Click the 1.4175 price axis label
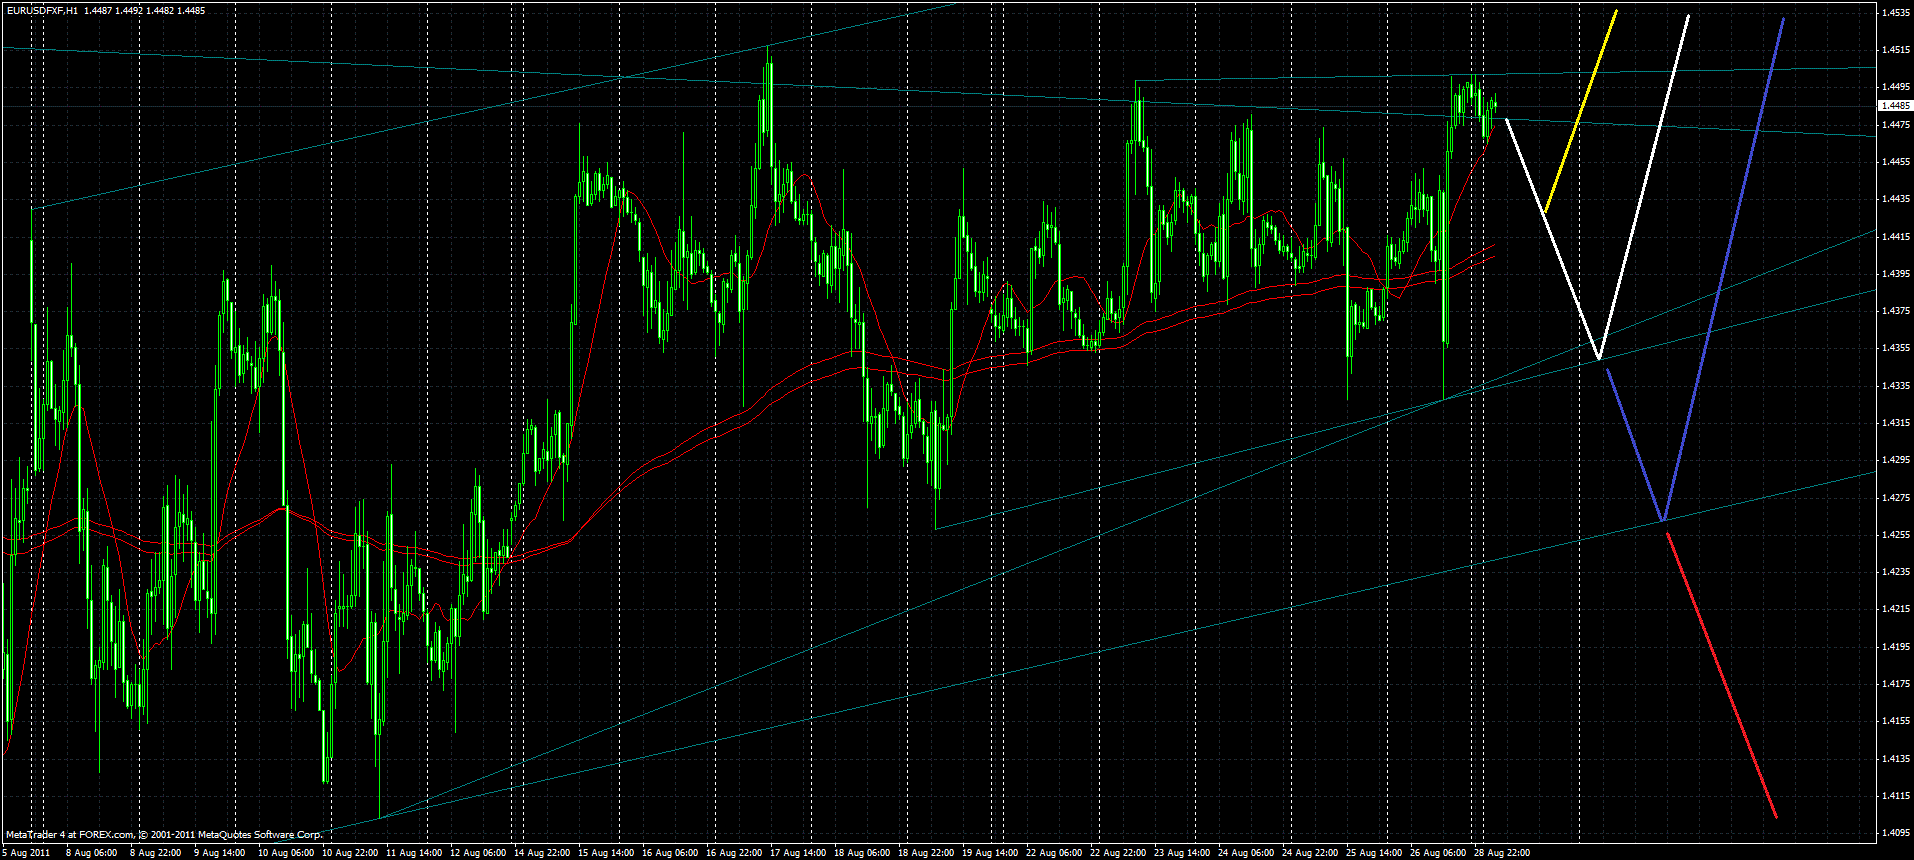Viewport: 1914px width, 860px height. [x=1895, y=683]
